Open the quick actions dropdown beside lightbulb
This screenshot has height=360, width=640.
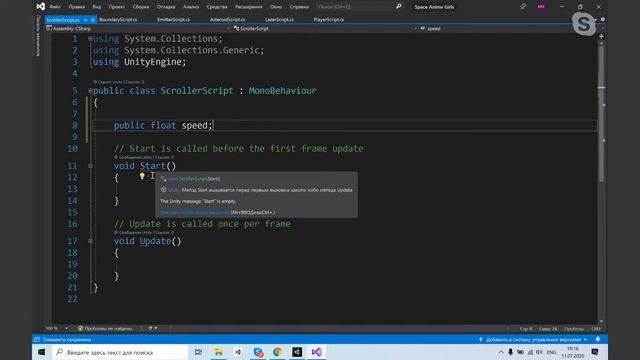(x=147, y=176)
